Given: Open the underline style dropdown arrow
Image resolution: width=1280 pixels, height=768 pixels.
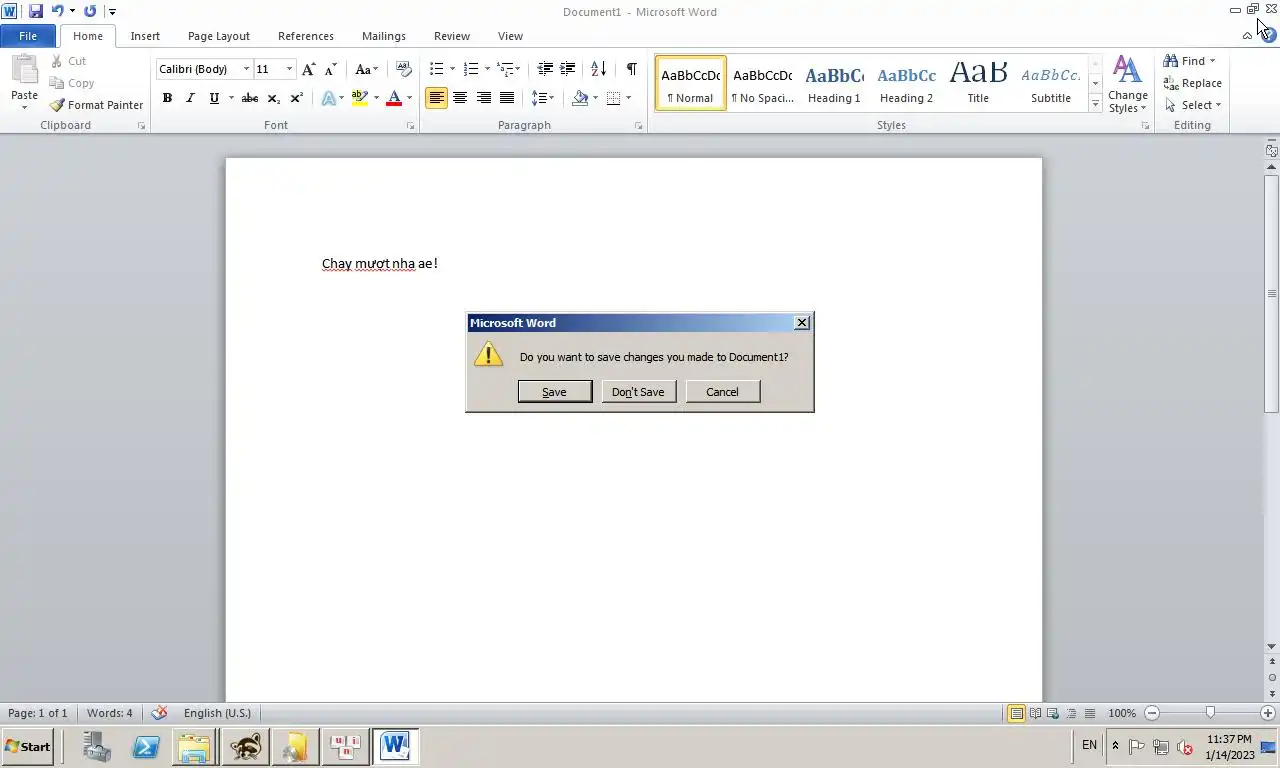Looking at the screenshot, I should click(231, 98).
